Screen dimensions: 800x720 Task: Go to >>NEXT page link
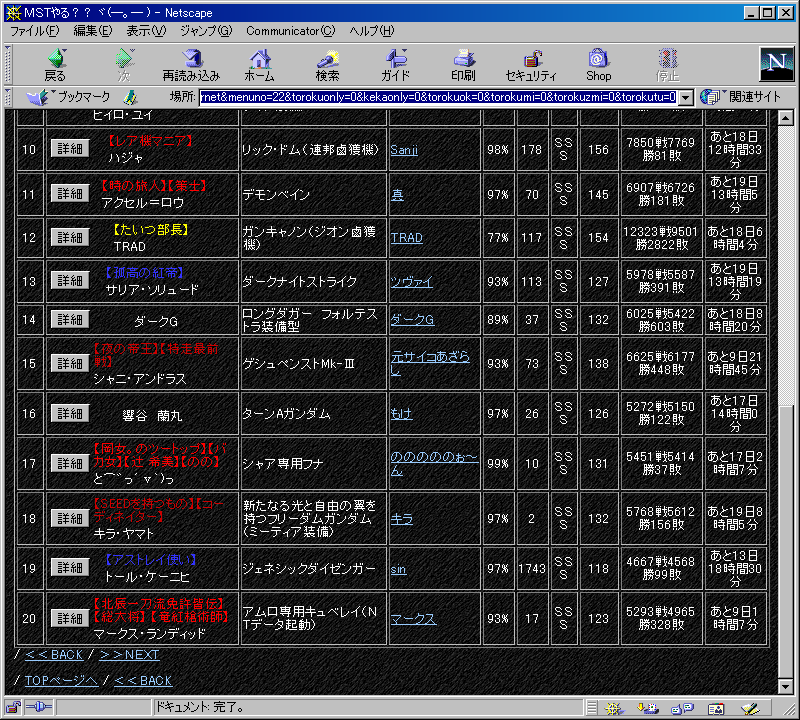[x=130, y=655]
